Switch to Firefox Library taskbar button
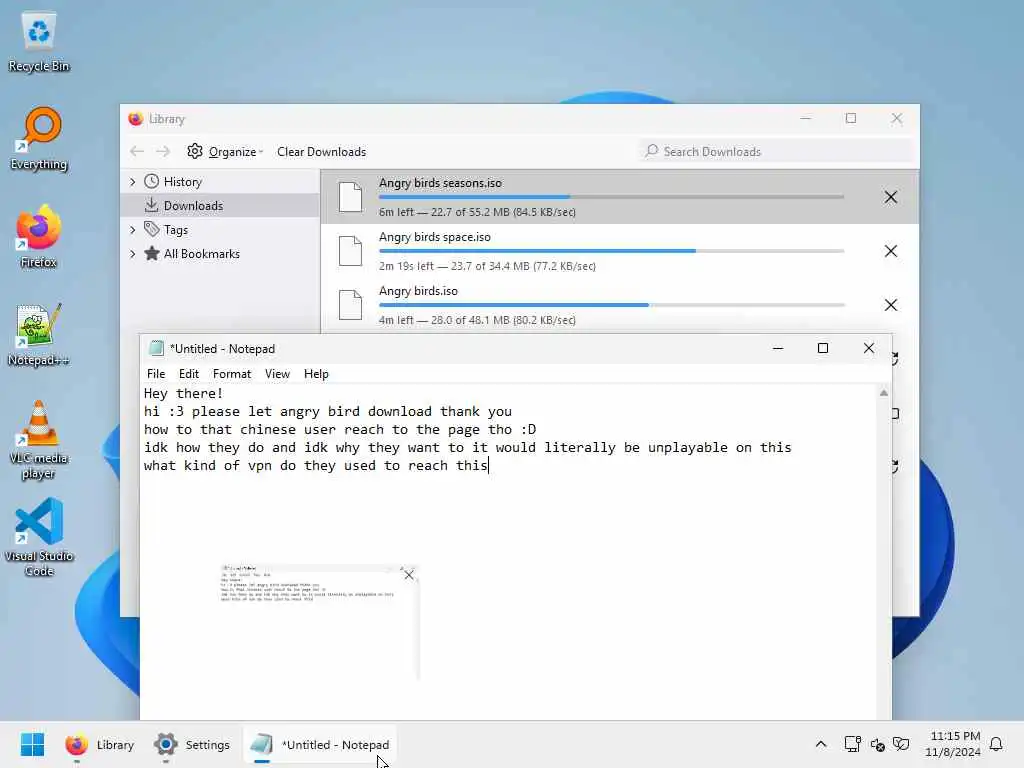This screenshot has height=768, width=1024. (x=100, y=744)
